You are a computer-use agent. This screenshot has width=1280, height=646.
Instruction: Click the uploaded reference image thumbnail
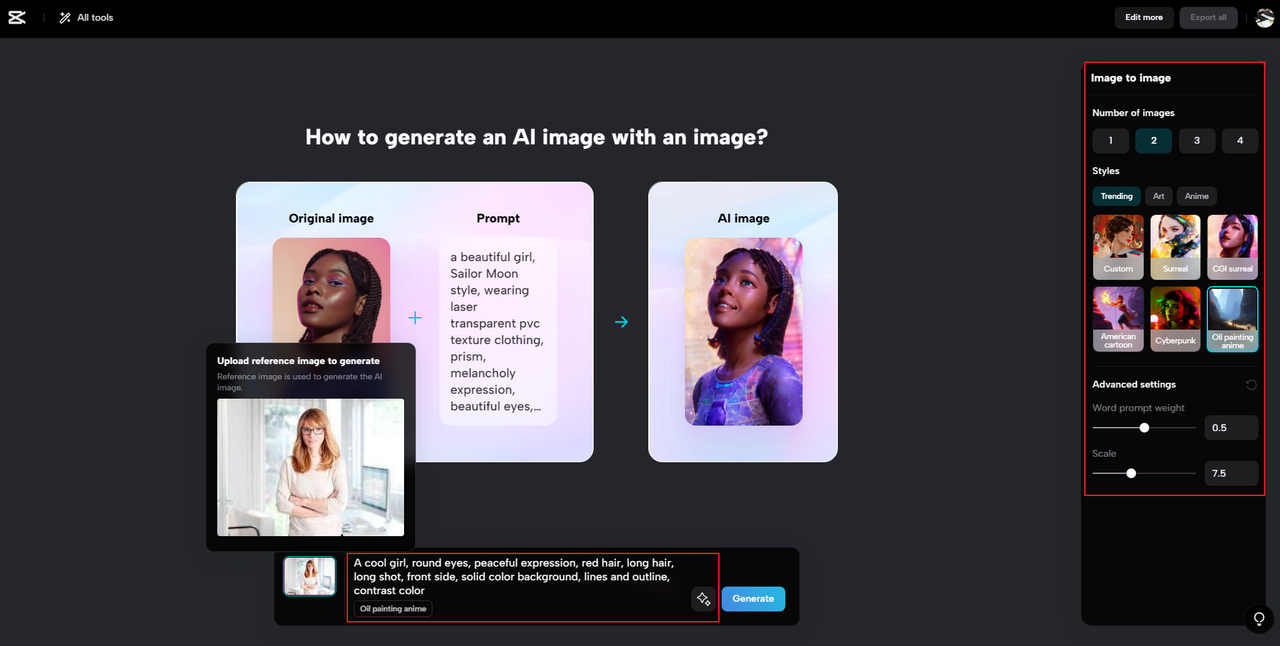[x=310, y=576]
